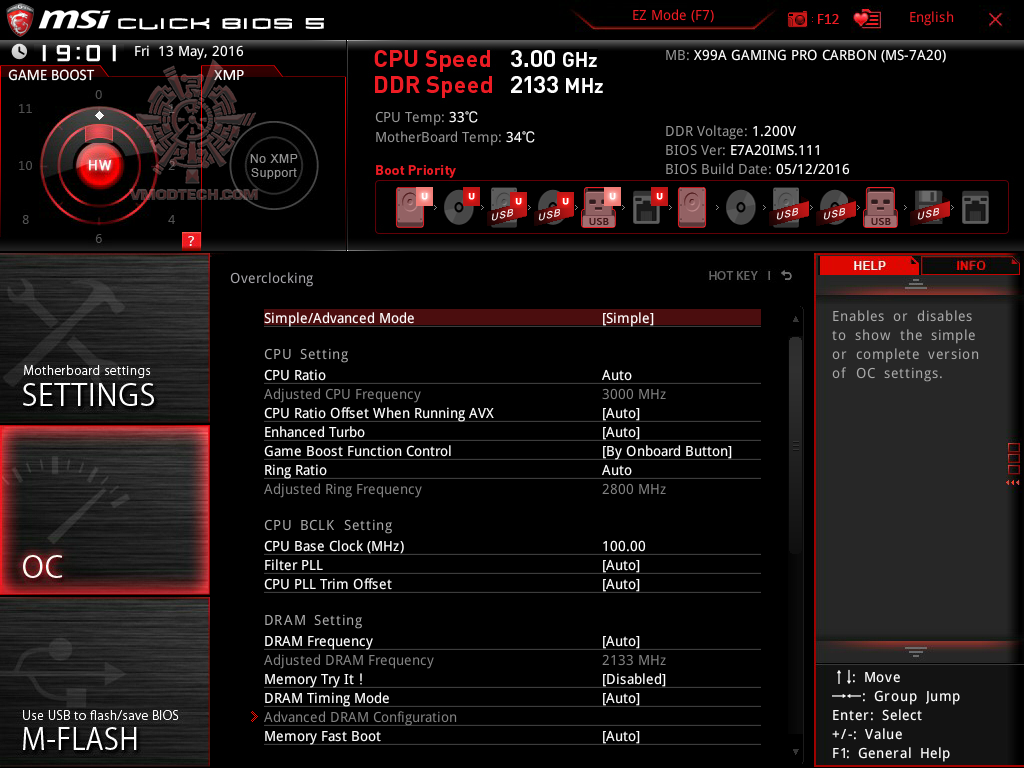Open the Filter PLL option

[x=512, y=565]
